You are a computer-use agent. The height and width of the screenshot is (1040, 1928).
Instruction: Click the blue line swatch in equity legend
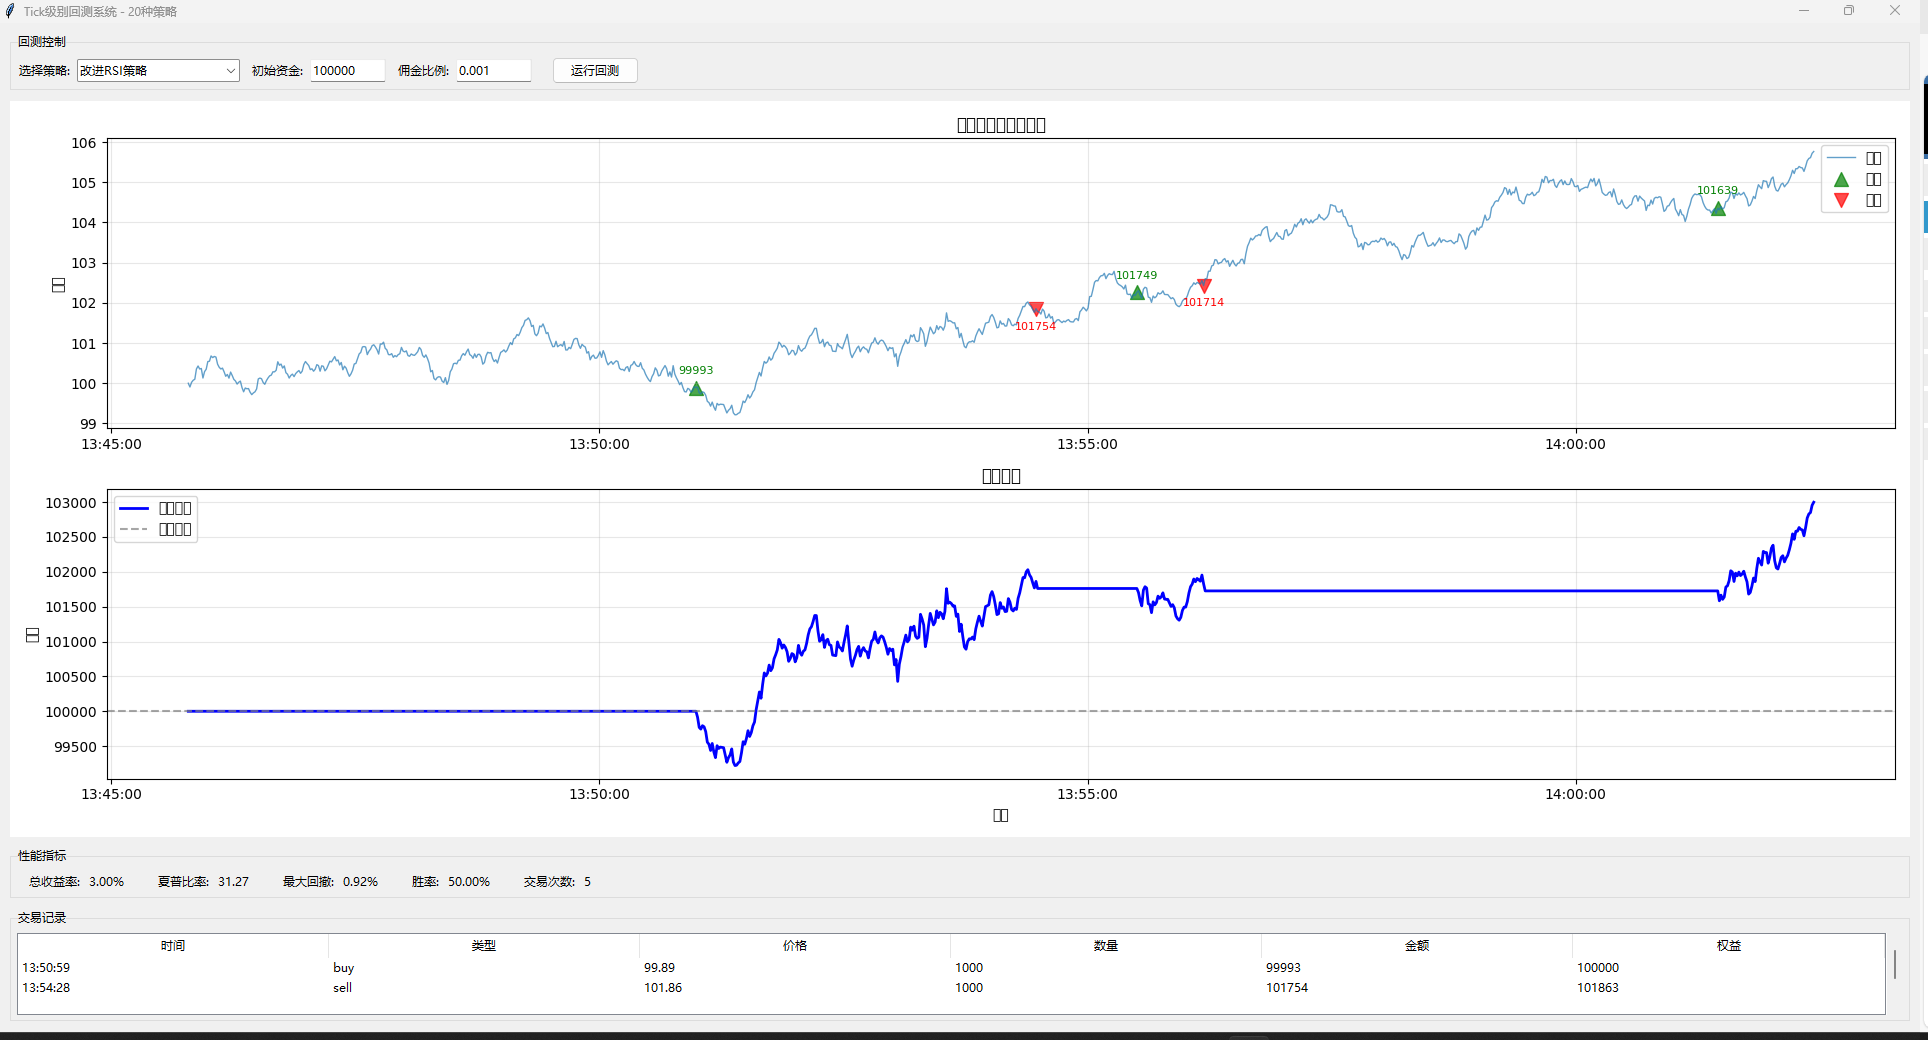click(134, 508)
